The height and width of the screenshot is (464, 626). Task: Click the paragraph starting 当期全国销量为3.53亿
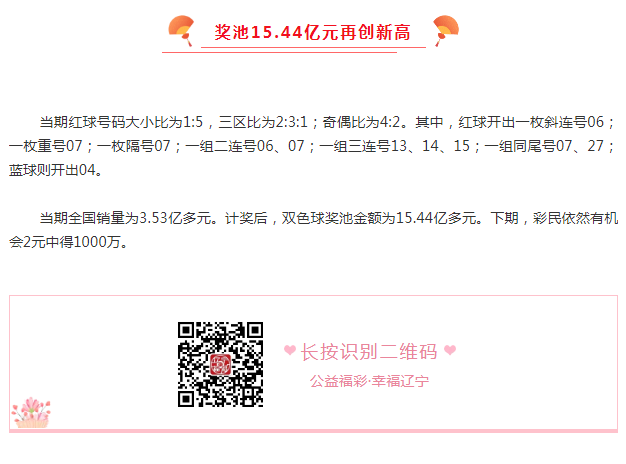point(313,230)
